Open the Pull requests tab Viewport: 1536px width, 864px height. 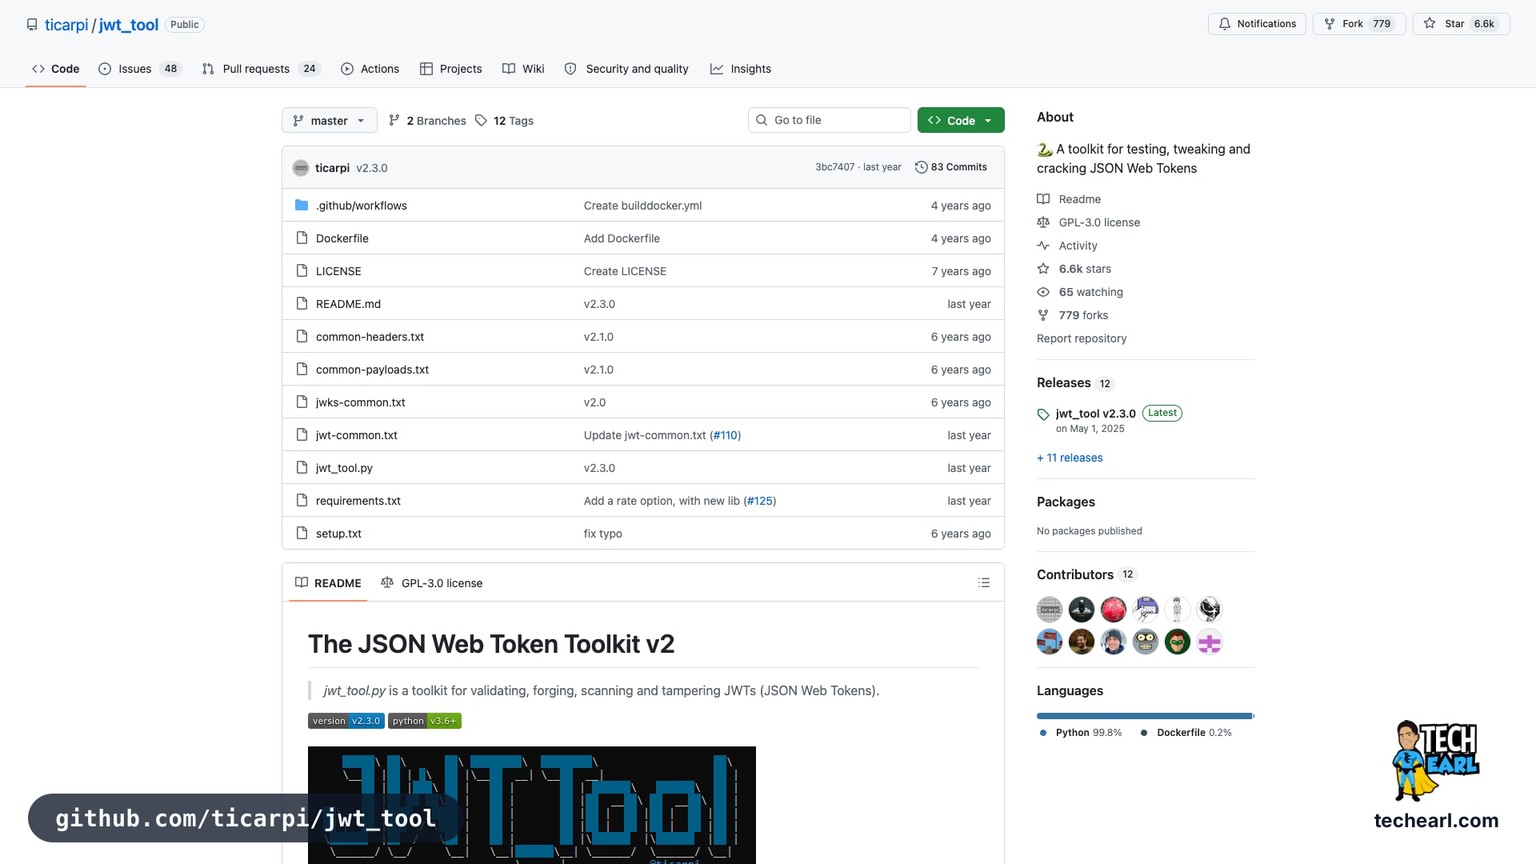[x=260, y=69]
